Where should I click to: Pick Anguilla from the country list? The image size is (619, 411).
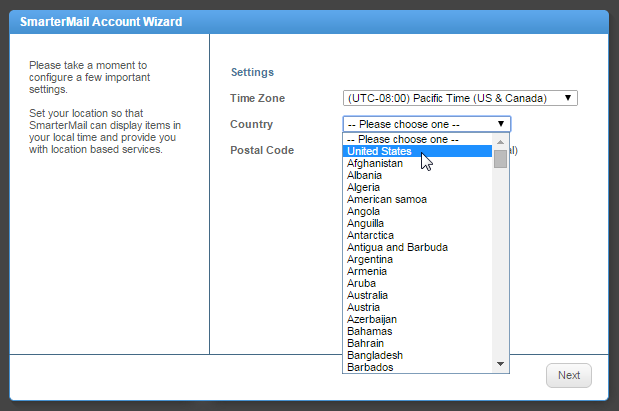click(418, 223)
